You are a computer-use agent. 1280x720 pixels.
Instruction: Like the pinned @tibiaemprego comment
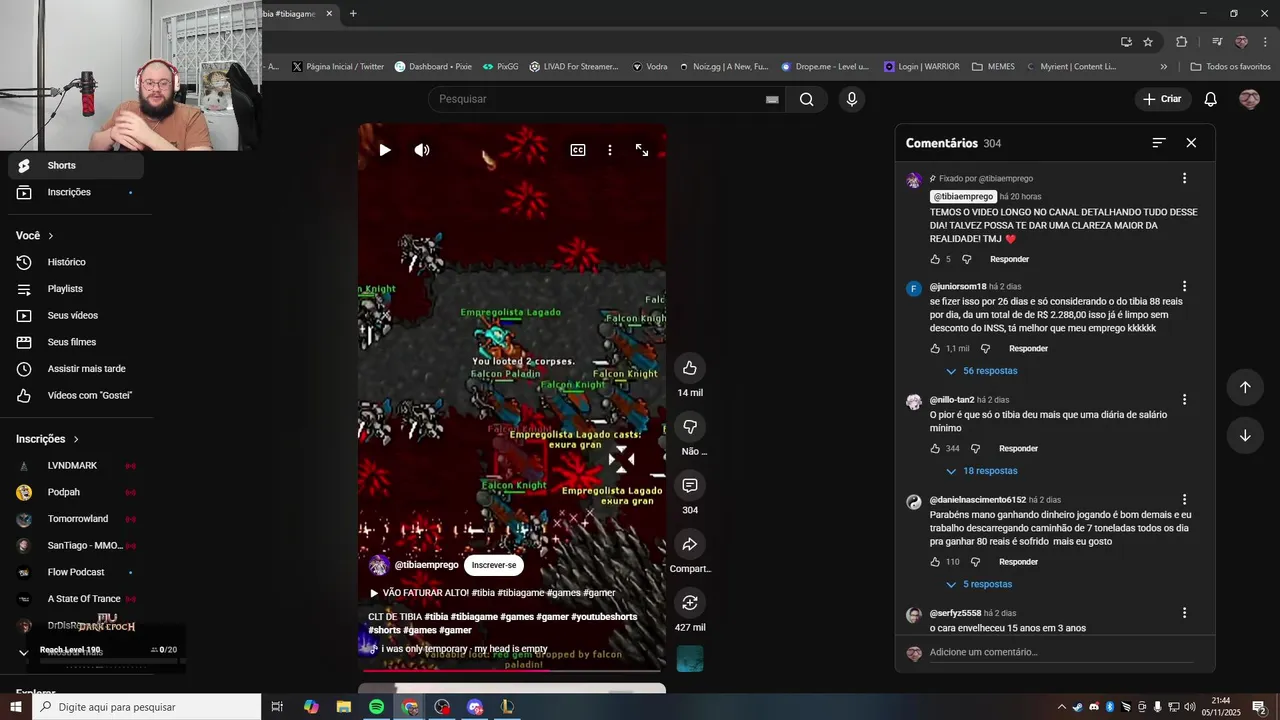pos(935,259)
